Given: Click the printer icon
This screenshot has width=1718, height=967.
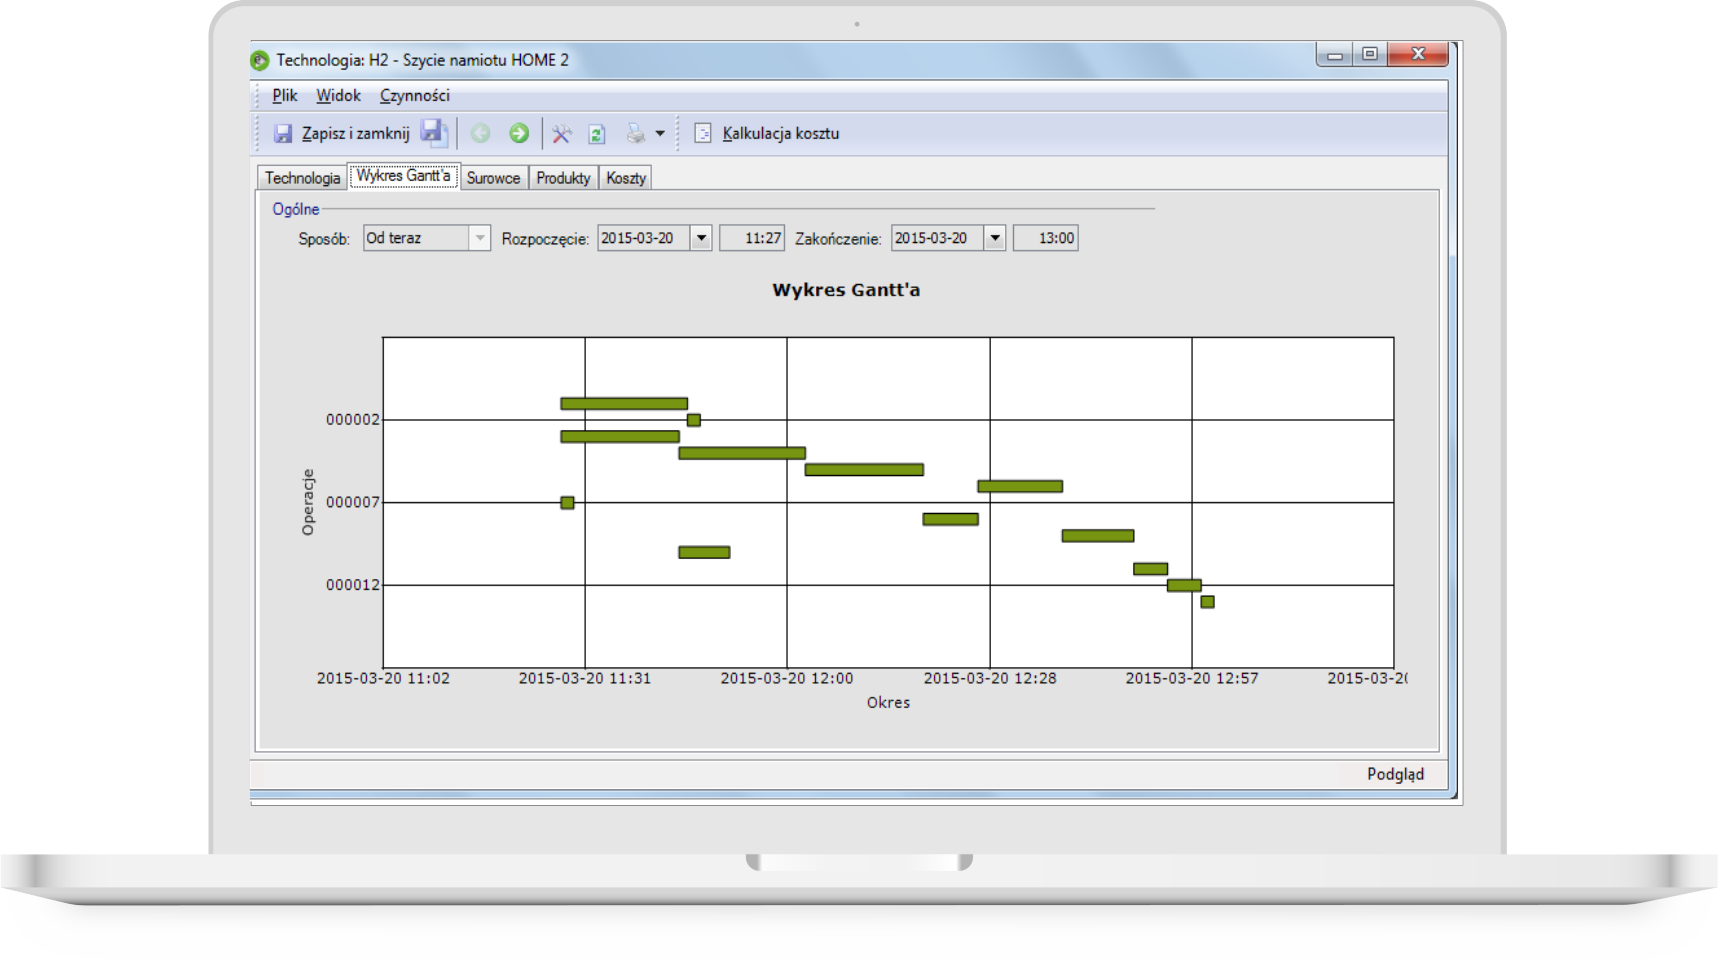Looking at the screenshot, I should point(636,133).
